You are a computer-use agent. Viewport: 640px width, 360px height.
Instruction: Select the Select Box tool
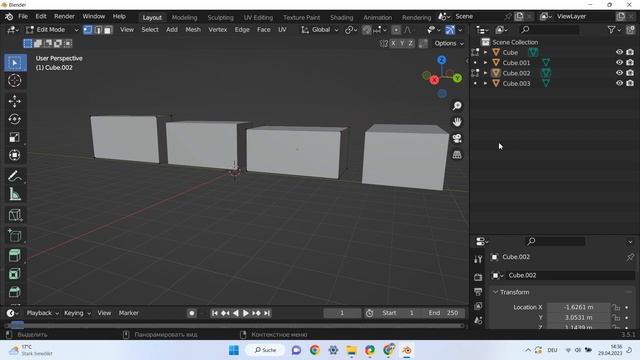[15, 62]
